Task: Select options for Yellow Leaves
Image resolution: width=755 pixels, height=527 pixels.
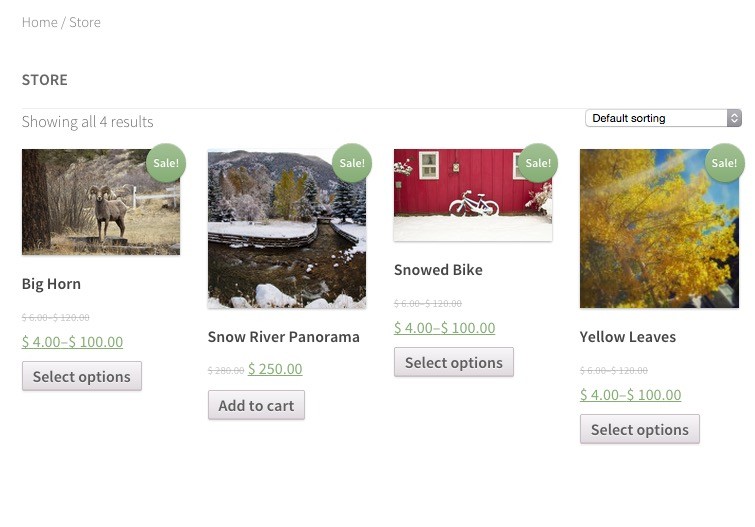Action: 640,429
